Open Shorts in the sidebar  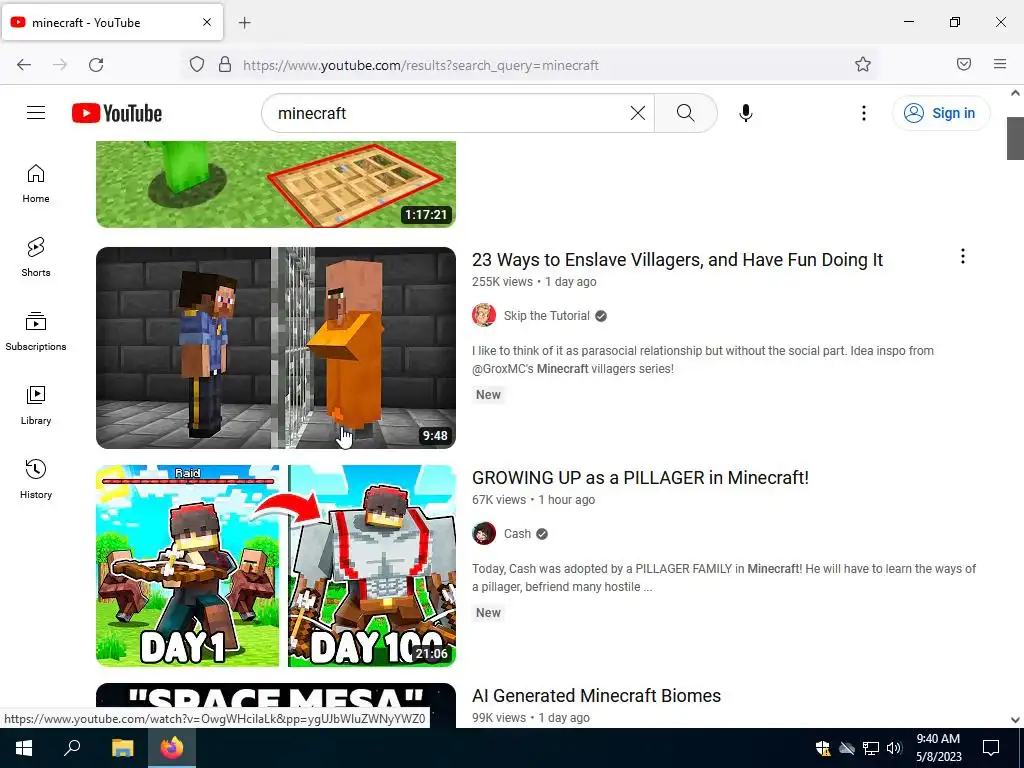point(36,257)
